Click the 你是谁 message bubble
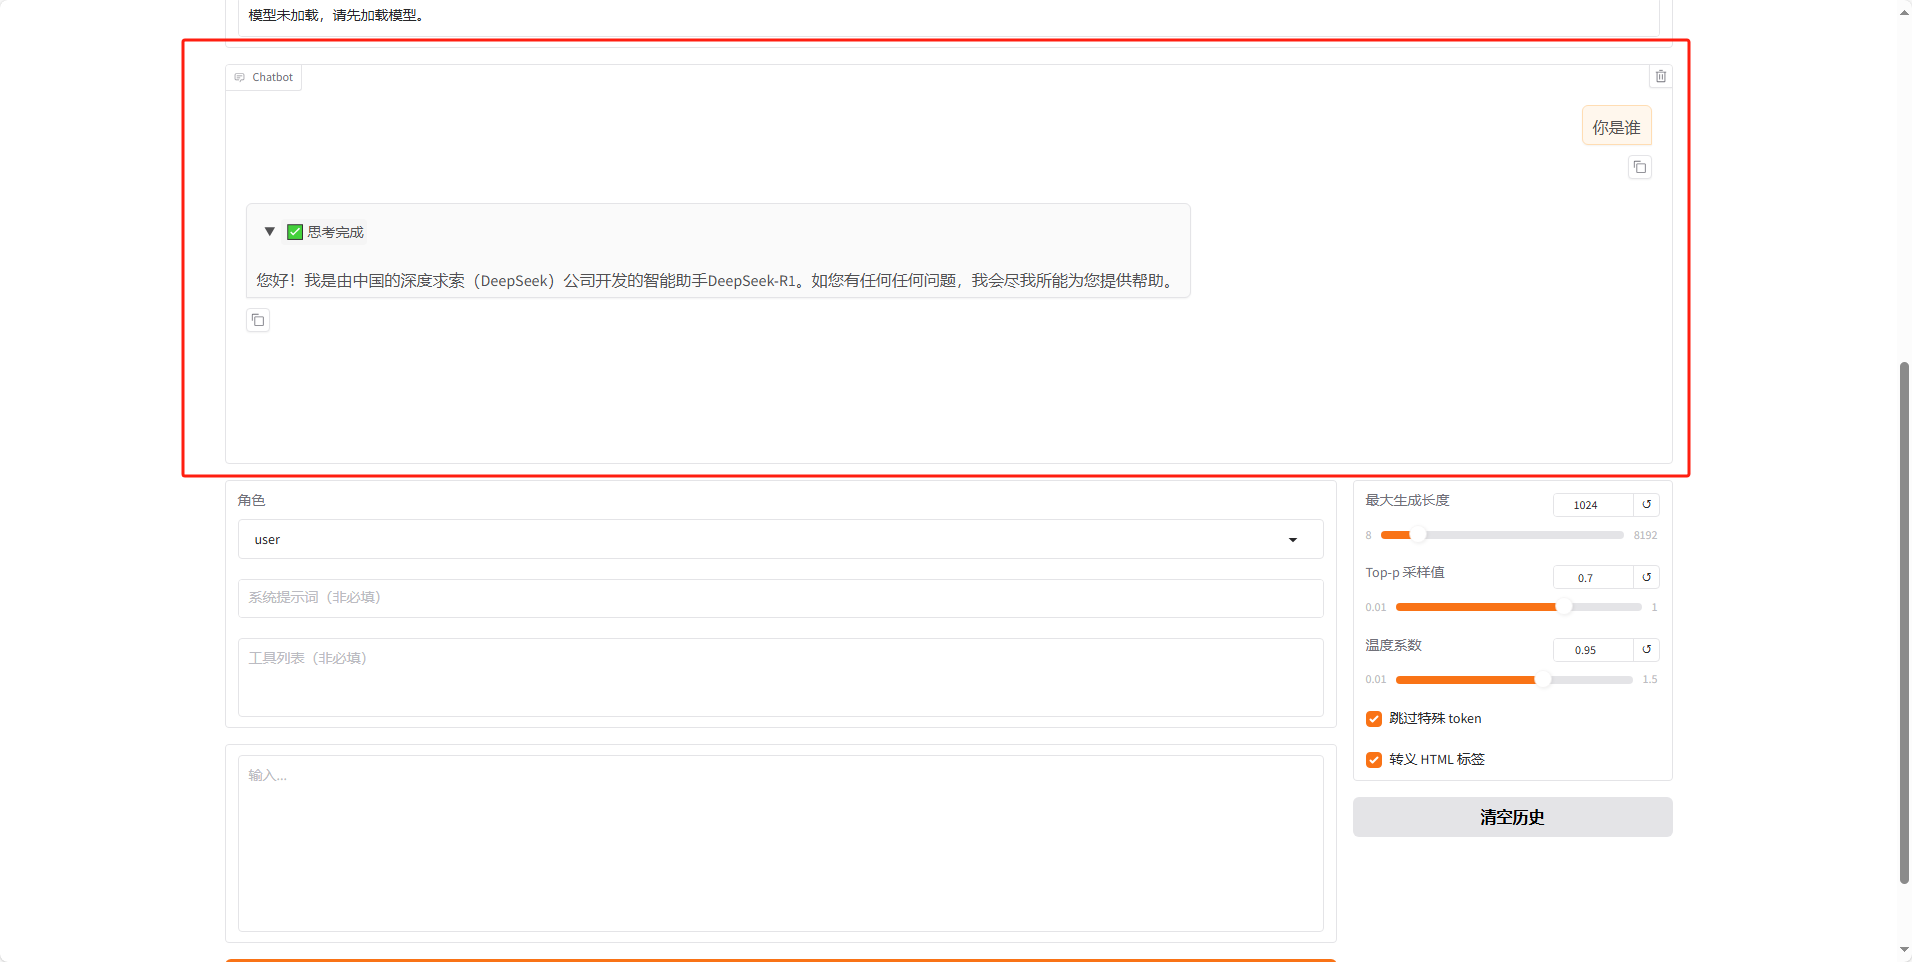The width and height of the screenshot is (1912, 962). click(1616, 127)
